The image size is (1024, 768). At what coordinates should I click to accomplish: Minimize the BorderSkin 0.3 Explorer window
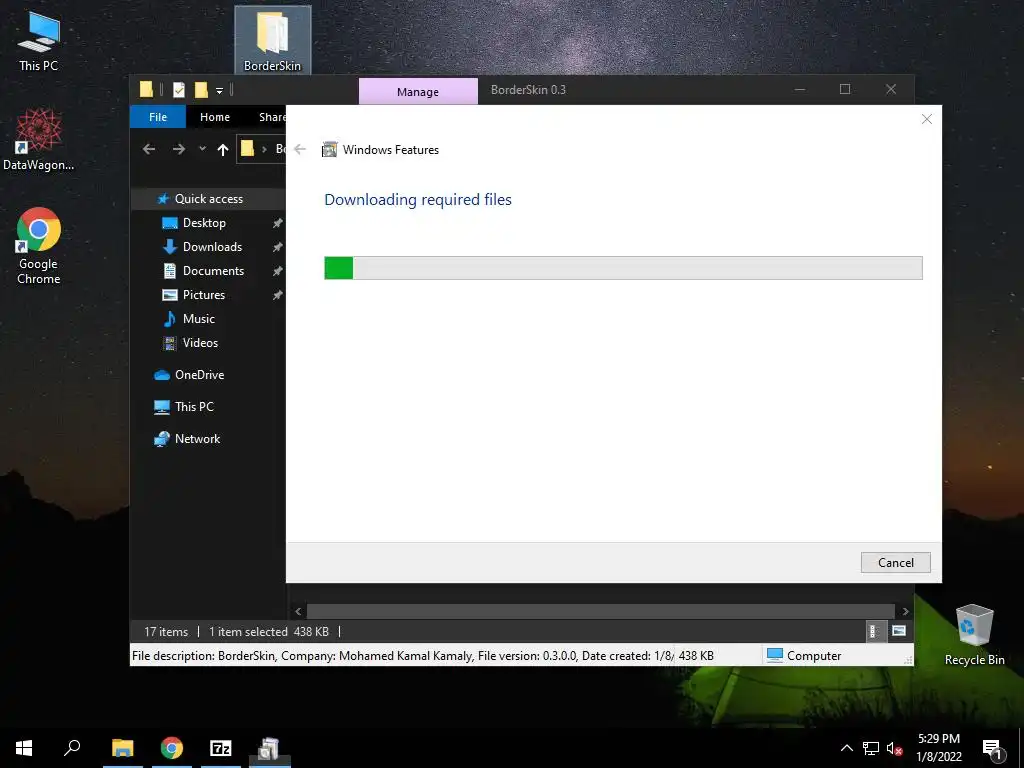pos(800,89)
